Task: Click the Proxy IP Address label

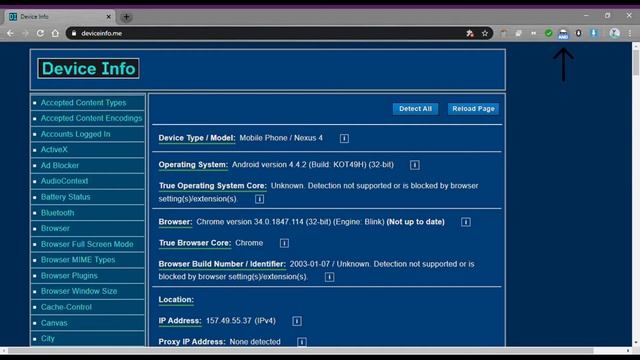Action: (x=192, y=342)
